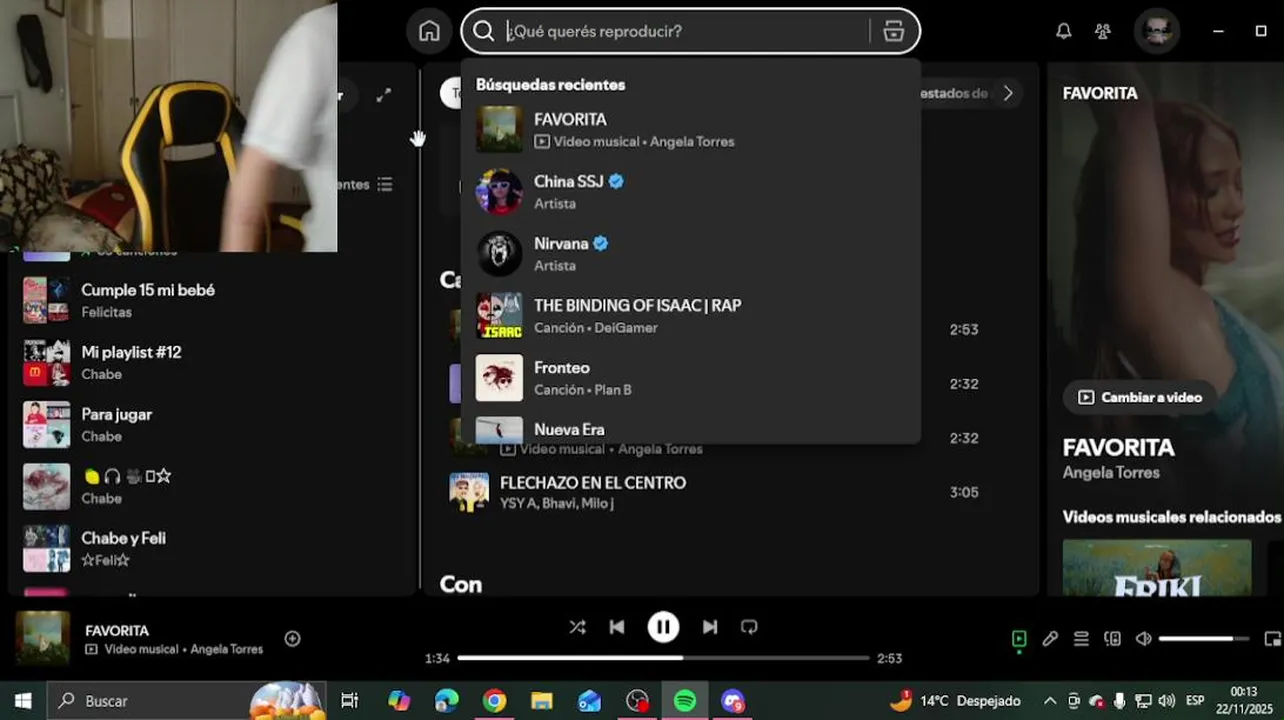Open the notifications bell
1284x720 pixels.
coord(1064,31)
